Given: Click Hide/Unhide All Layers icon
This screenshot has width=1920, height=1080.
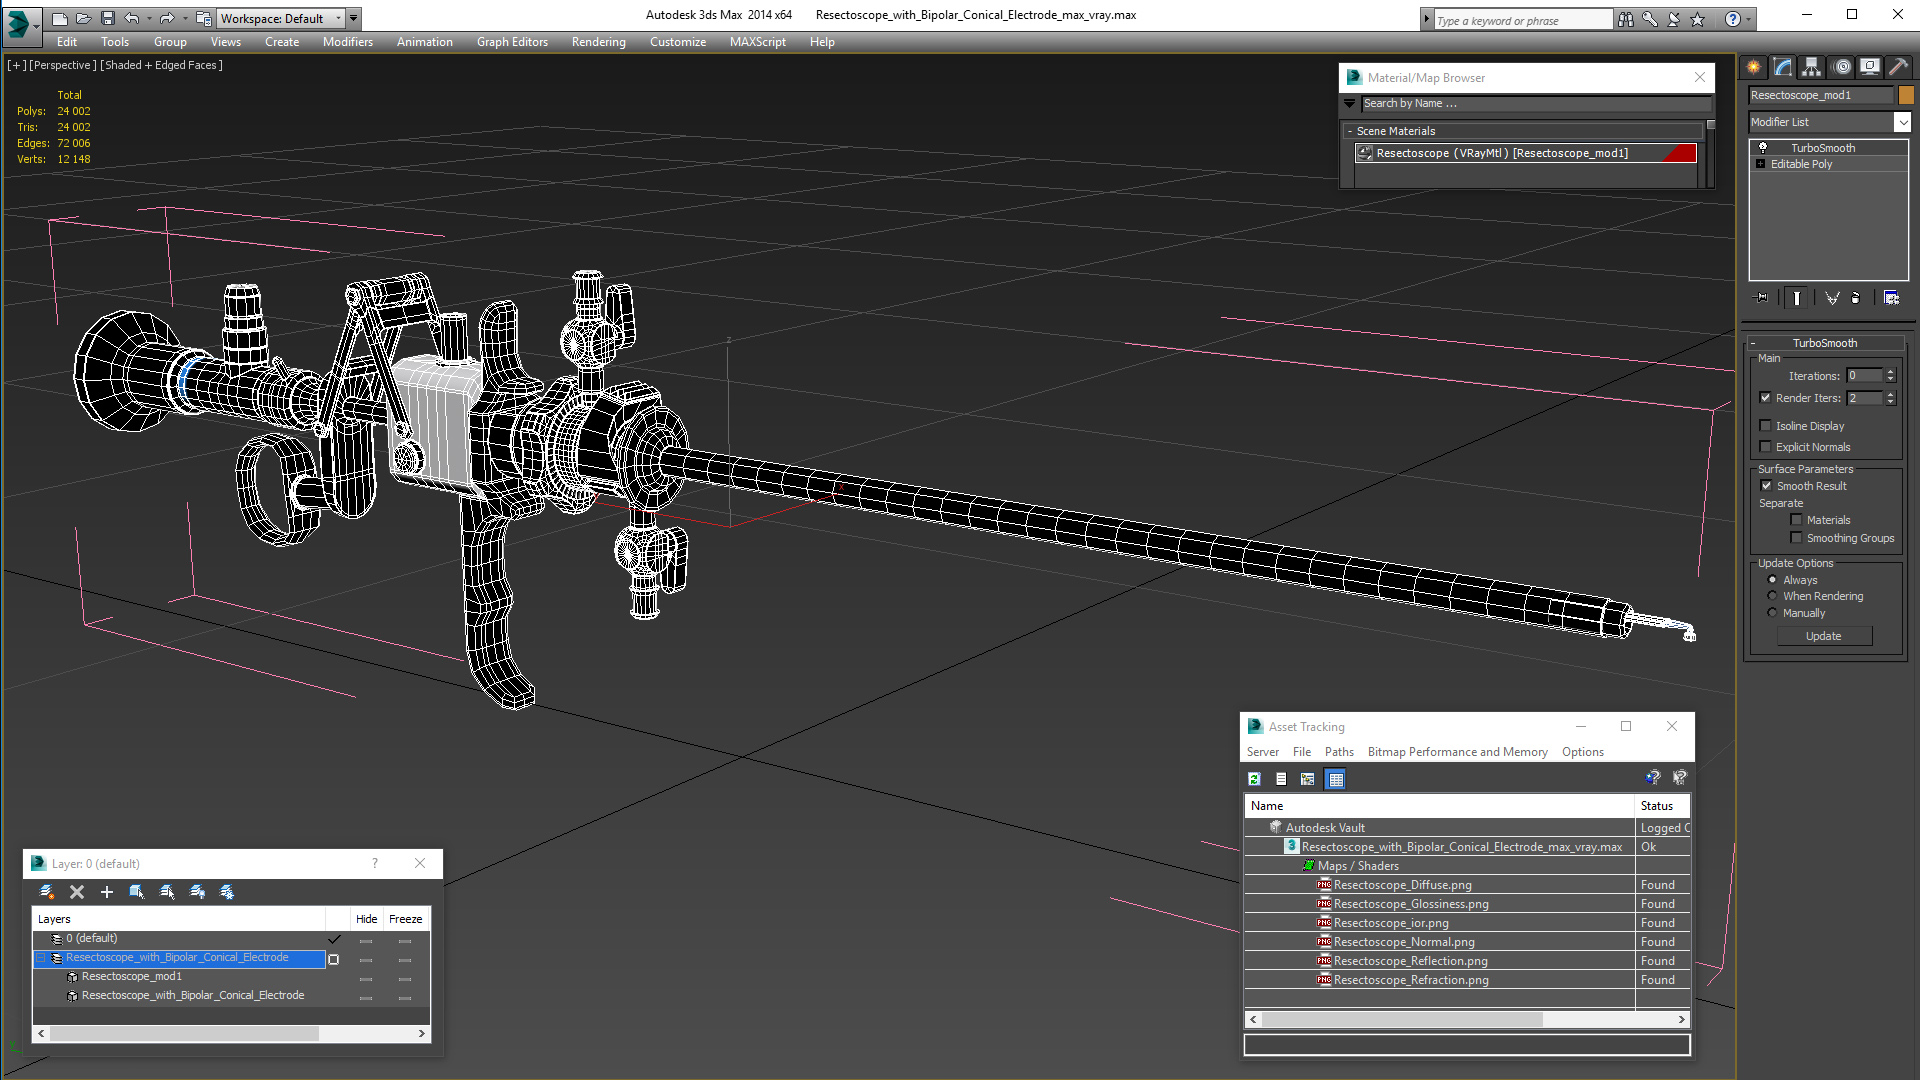Looking at the screenshot, I should [198, 892].
